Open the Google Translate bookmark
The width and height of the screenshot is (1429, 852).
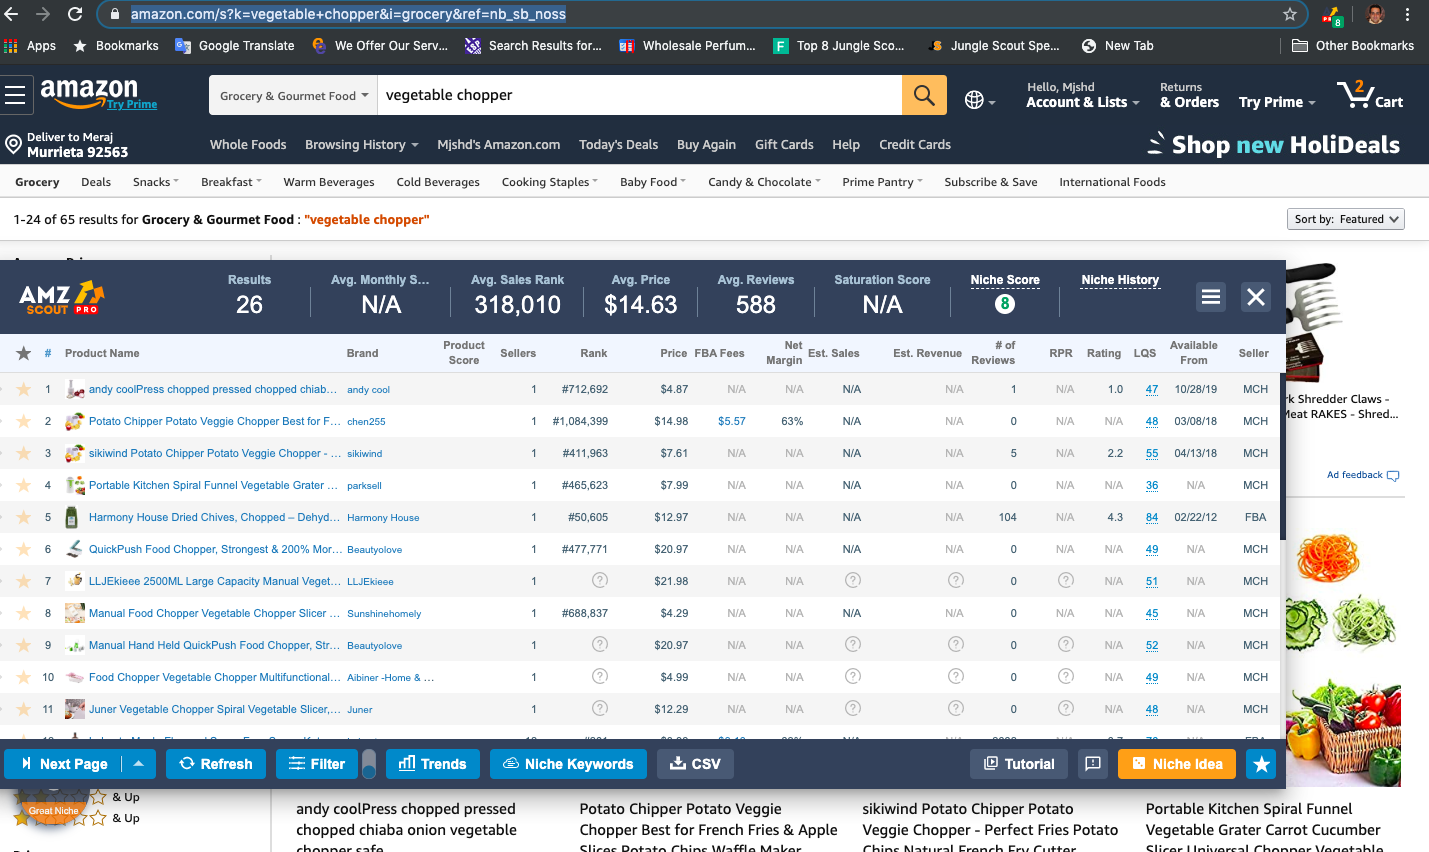[235, 46]
